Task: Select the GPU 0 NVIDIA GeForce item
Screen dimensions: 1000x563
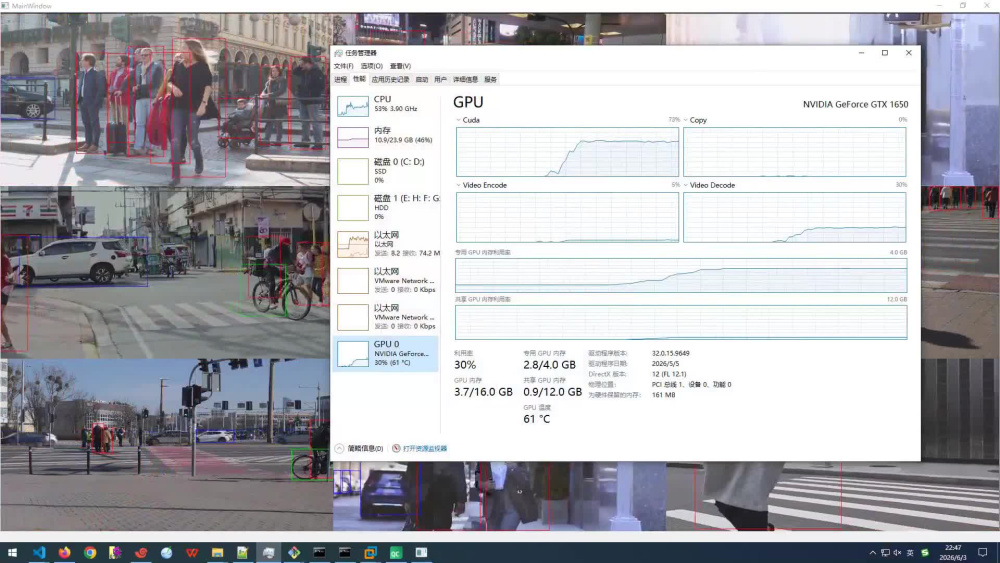Action: tap(386, 353)
